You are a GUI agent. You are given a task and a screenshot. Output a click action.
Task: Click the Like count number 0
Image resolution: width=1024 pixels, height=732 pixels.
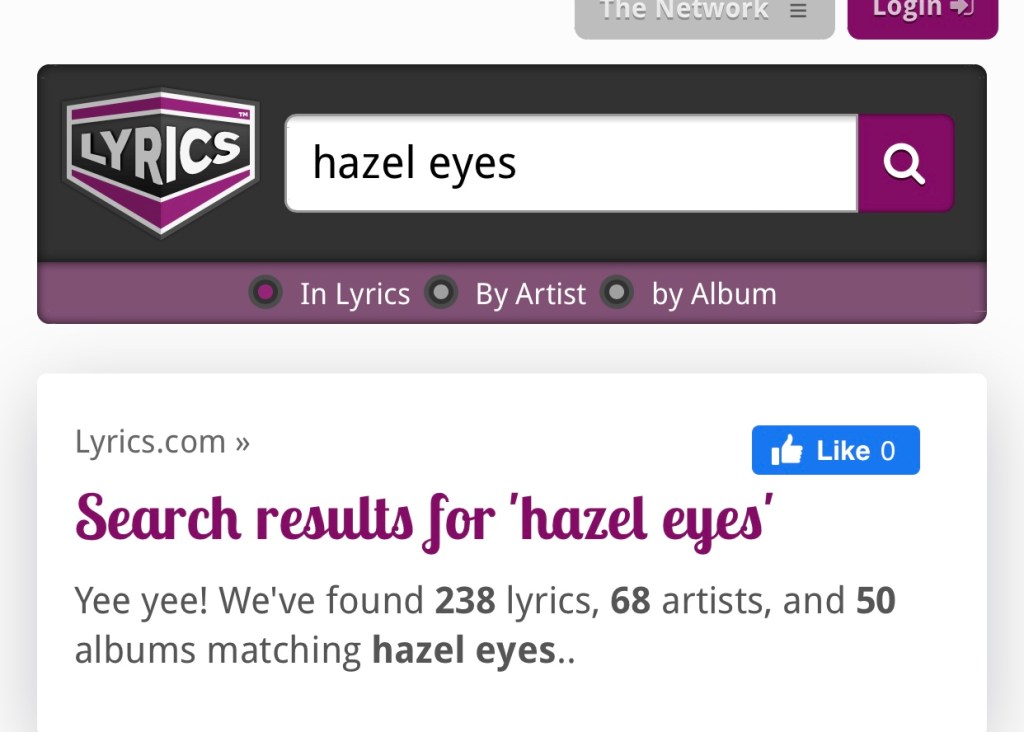pos(887,451)
